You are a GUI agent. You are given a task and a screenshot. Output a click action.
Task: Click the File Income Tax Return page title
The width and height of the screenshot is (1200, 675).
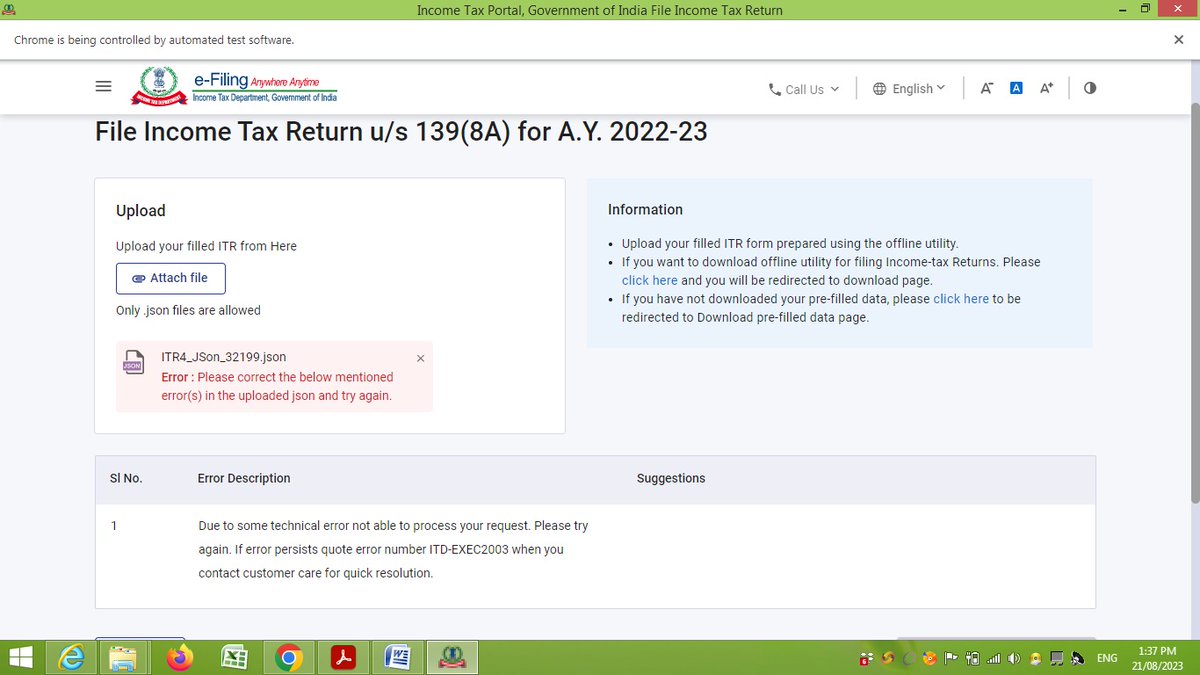coord(401,131)
